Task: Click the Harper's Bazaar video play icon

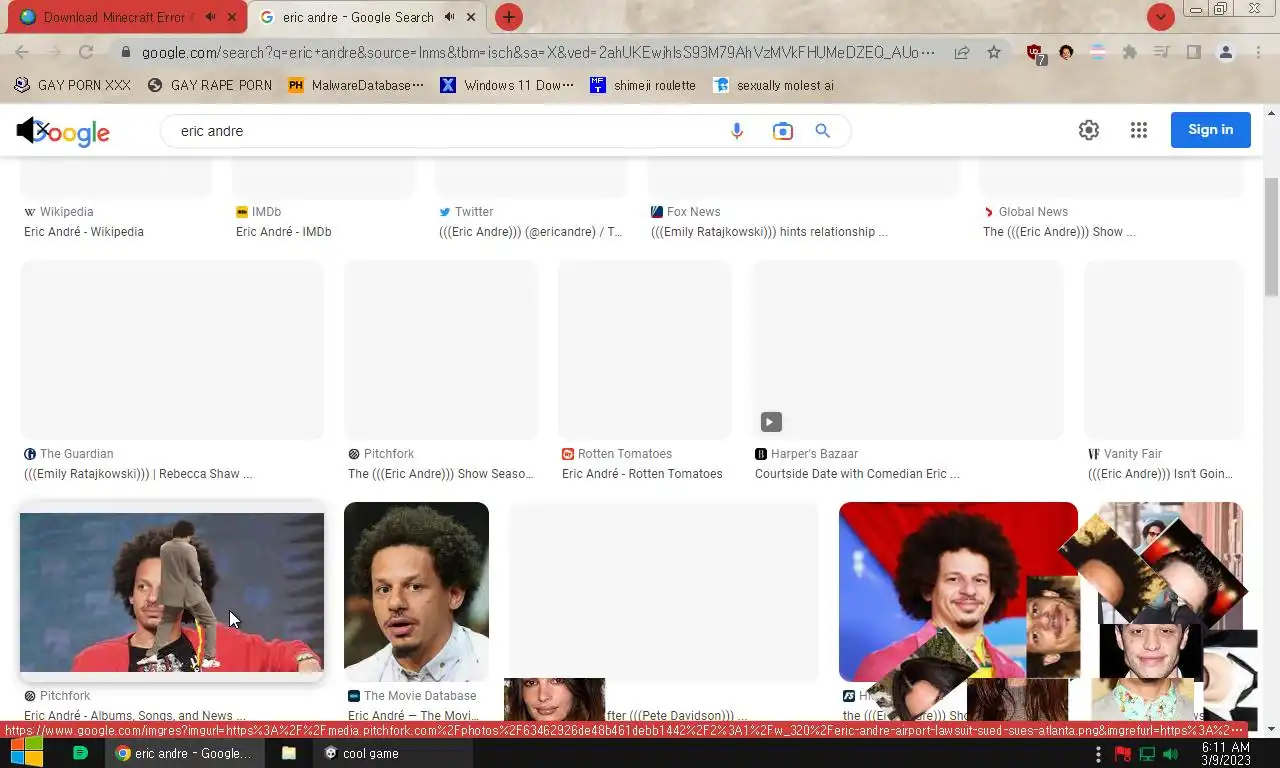Action: [770, 422]
